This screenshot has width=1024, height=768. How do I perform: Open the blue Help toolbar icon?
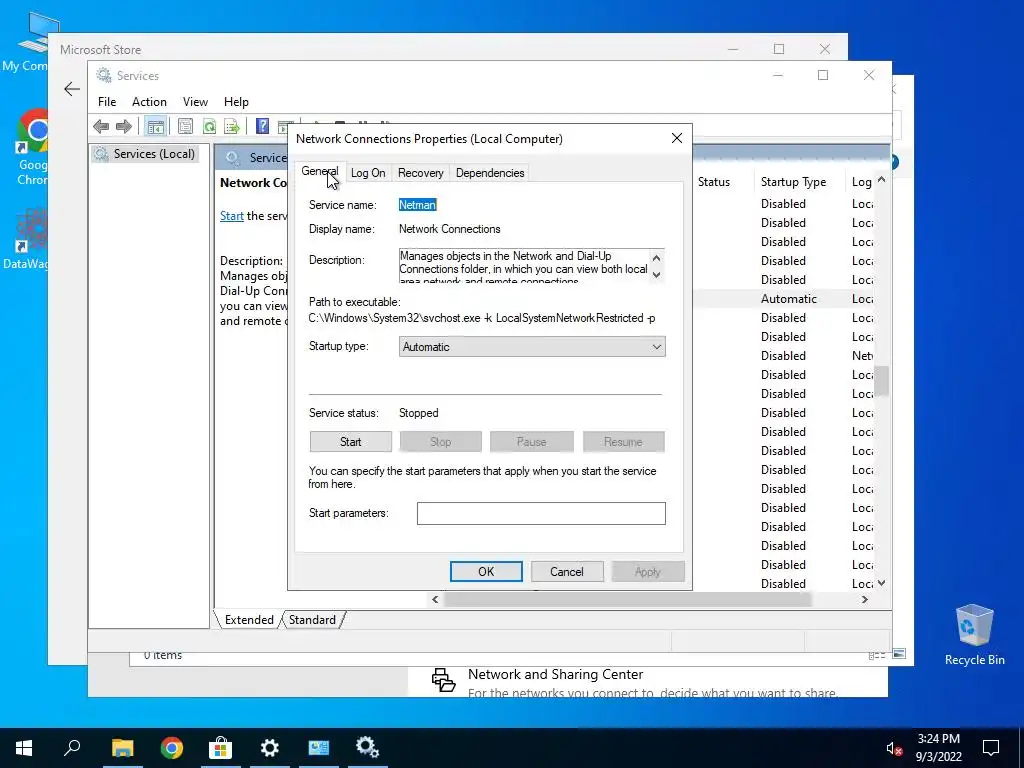(x=263, y=126)
